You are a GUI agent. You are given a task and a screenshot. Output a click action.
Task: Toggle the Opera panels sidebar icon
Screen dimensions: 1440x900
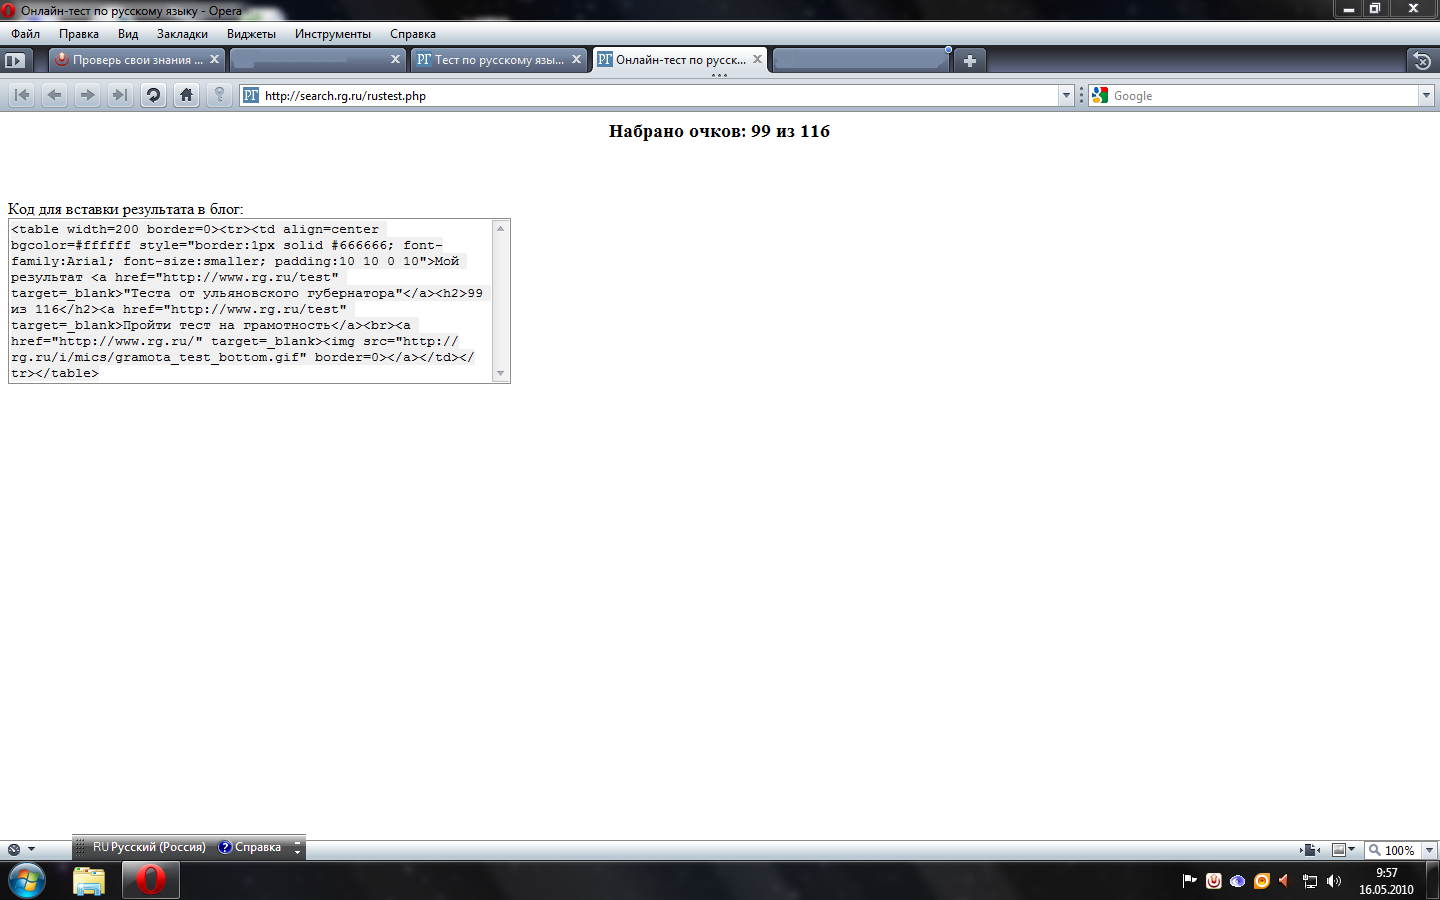[14, 60]
